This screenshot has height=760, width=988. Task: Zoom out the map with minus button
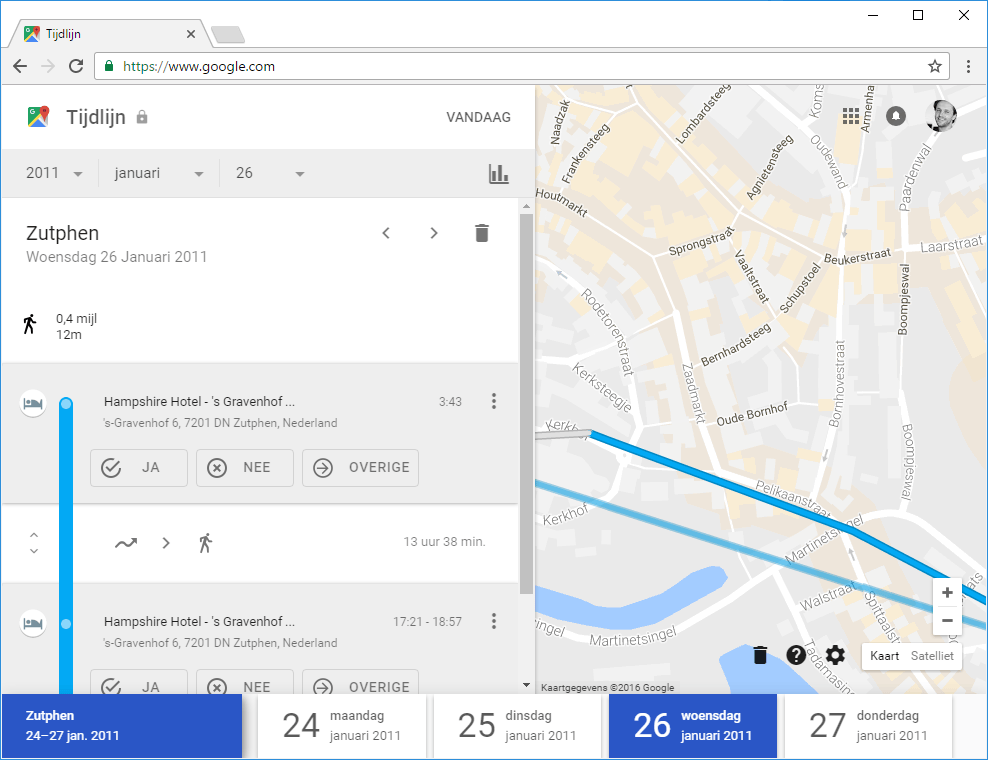[947, 621]
